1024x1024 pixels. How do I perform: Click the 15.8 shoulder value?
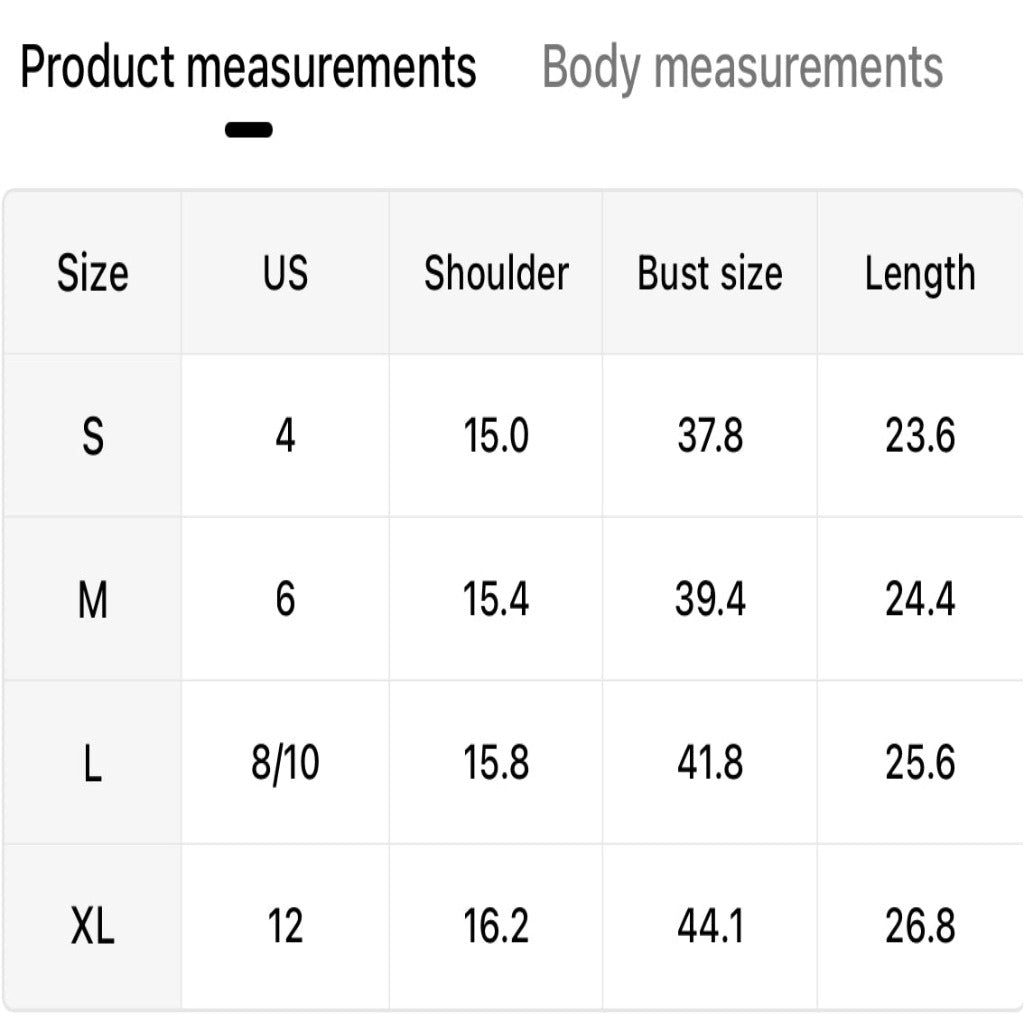point(496,763)
